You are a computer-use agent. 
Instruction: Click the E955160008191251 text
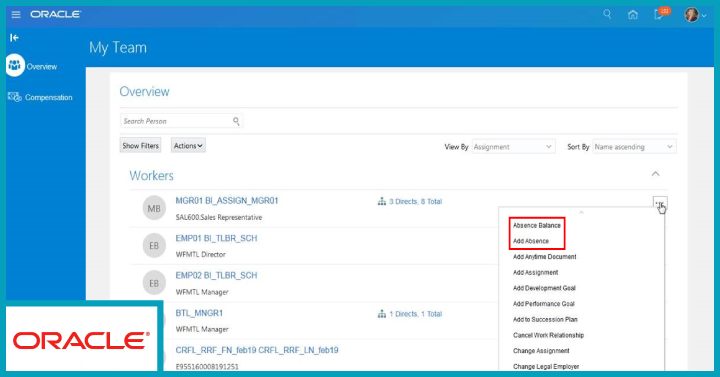(x=207, y=367)
